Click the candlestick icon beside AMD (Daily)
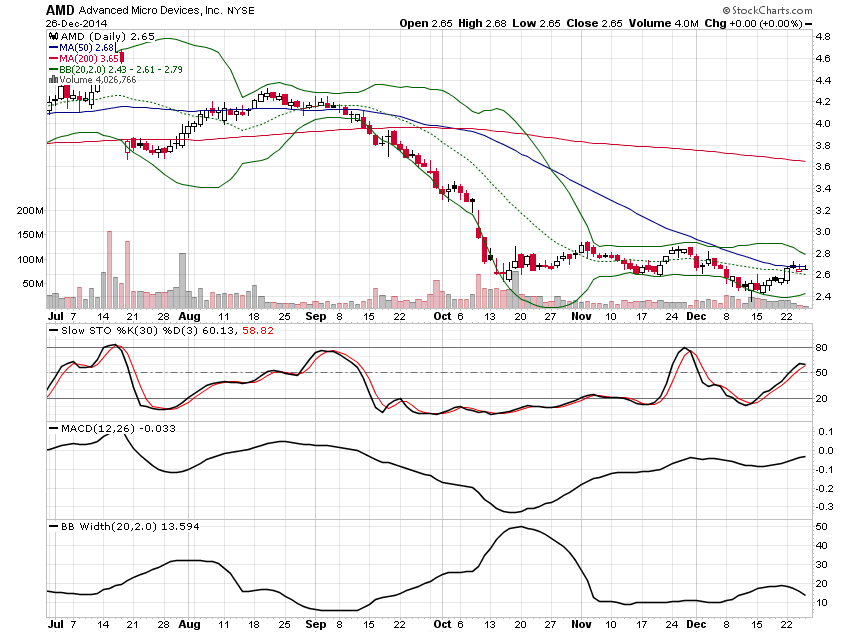Viewport: 850px width, 633px height. point(53,36)
